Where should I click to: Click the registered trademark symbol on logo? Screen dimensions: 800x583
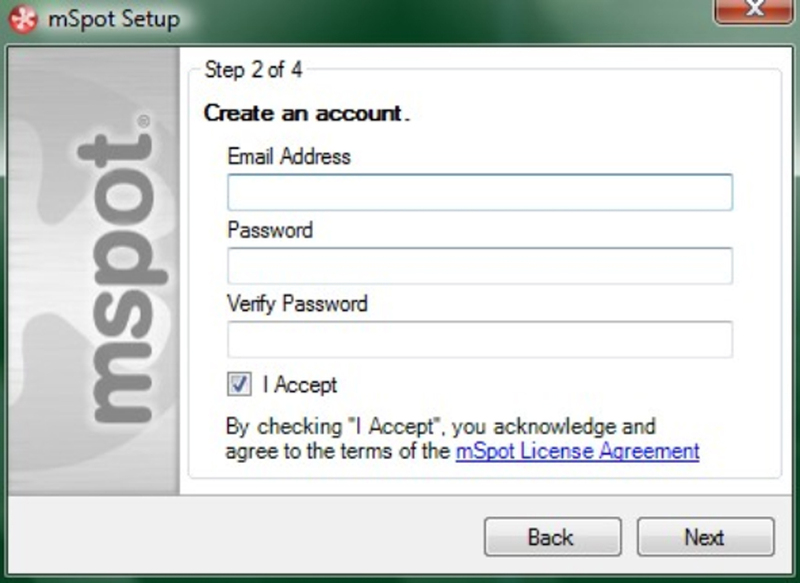144,121
